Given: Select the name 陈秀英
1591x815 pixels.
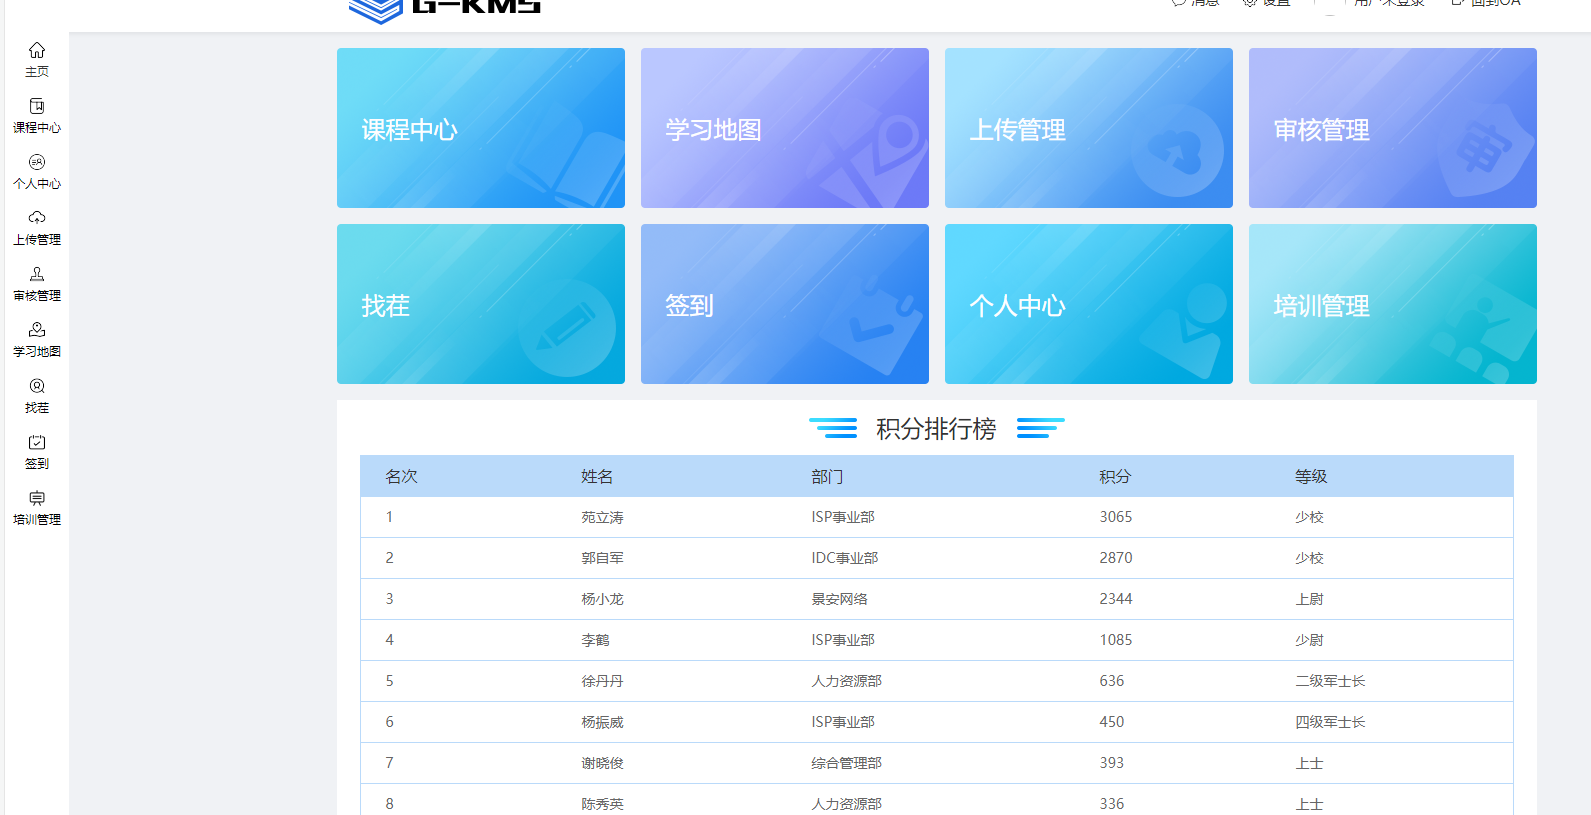Looking at the screenshot, I should 602,804.
